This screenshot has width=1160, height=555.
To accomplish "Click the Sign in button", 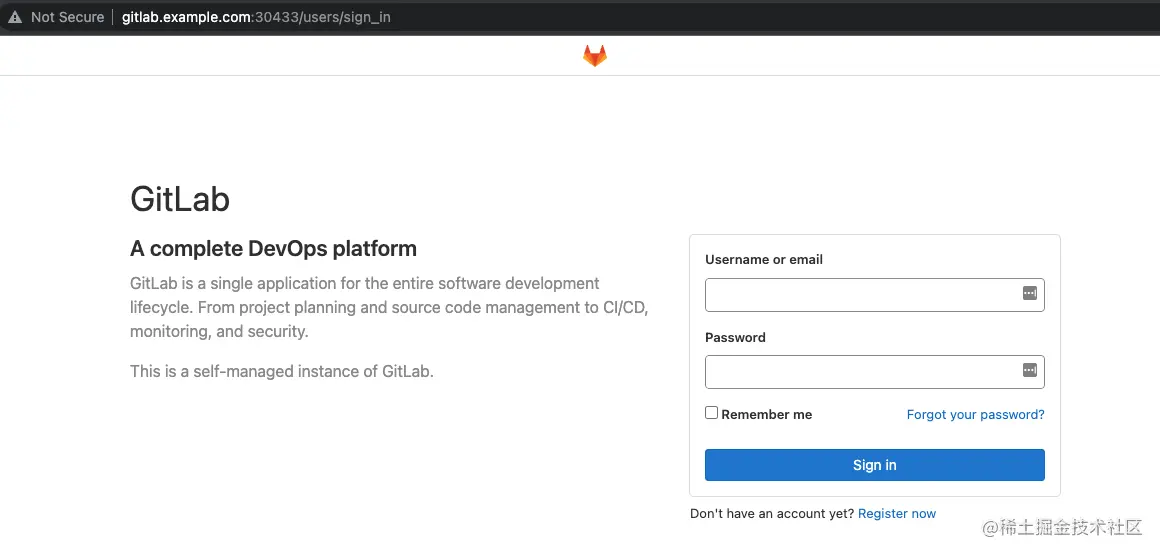I will pos(874,465).
